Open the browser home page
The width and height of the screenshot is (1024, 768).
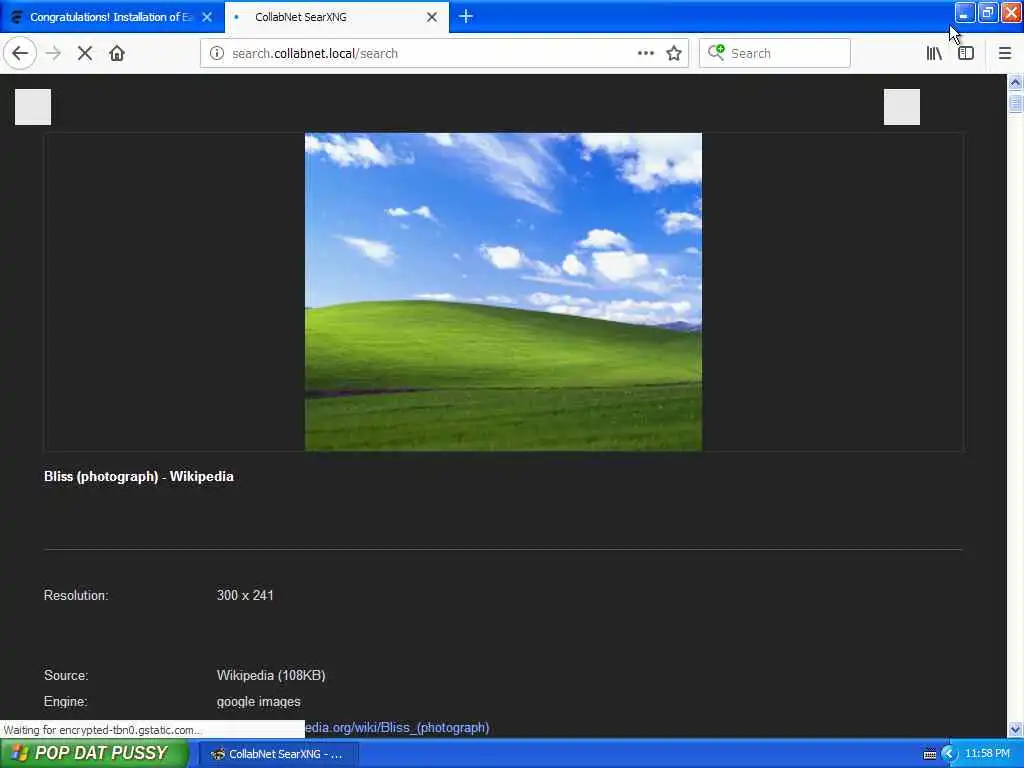point(117,53)
